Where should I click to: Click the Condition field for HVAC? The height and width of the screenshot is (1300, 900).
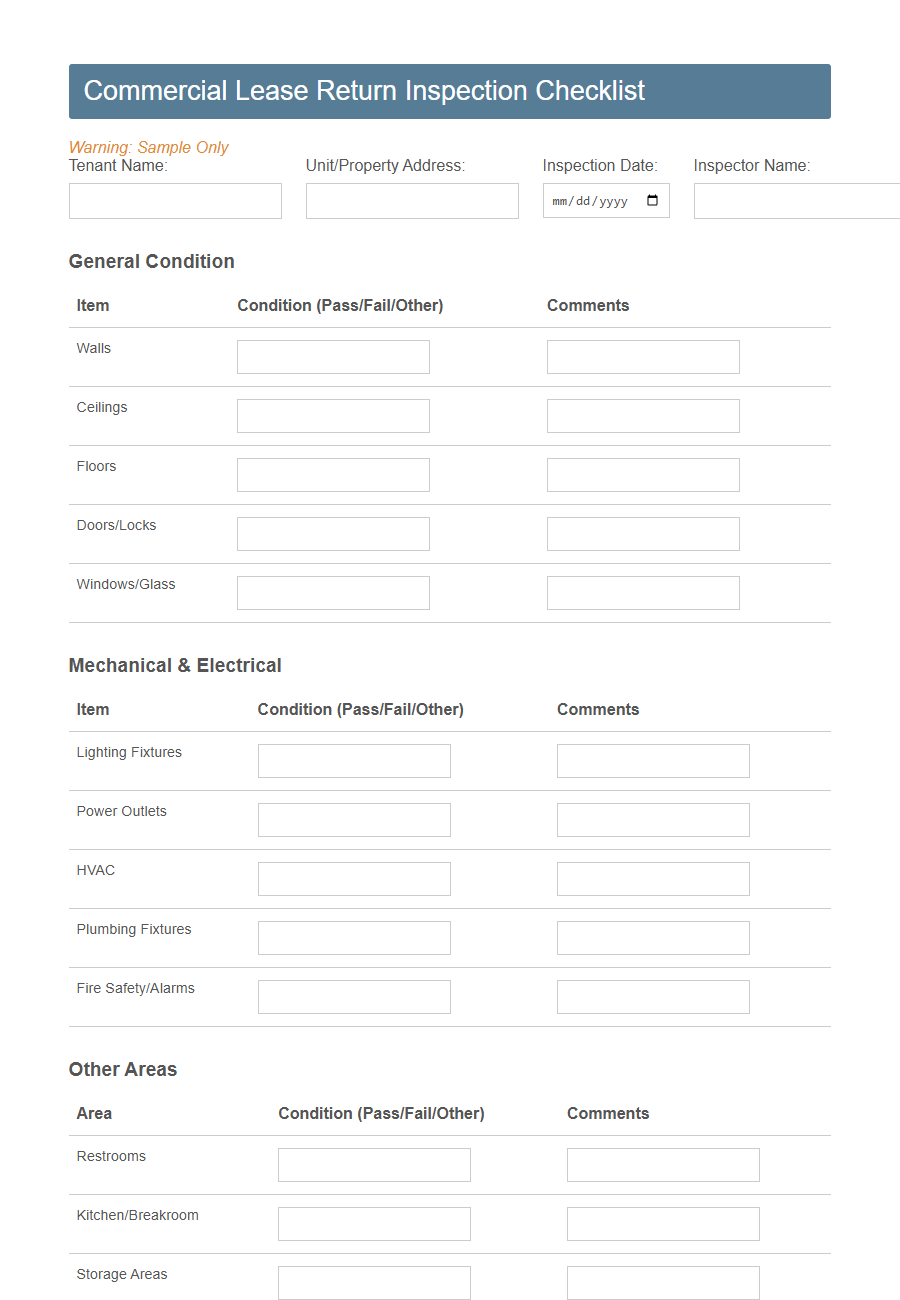click(x=354, y=878)
